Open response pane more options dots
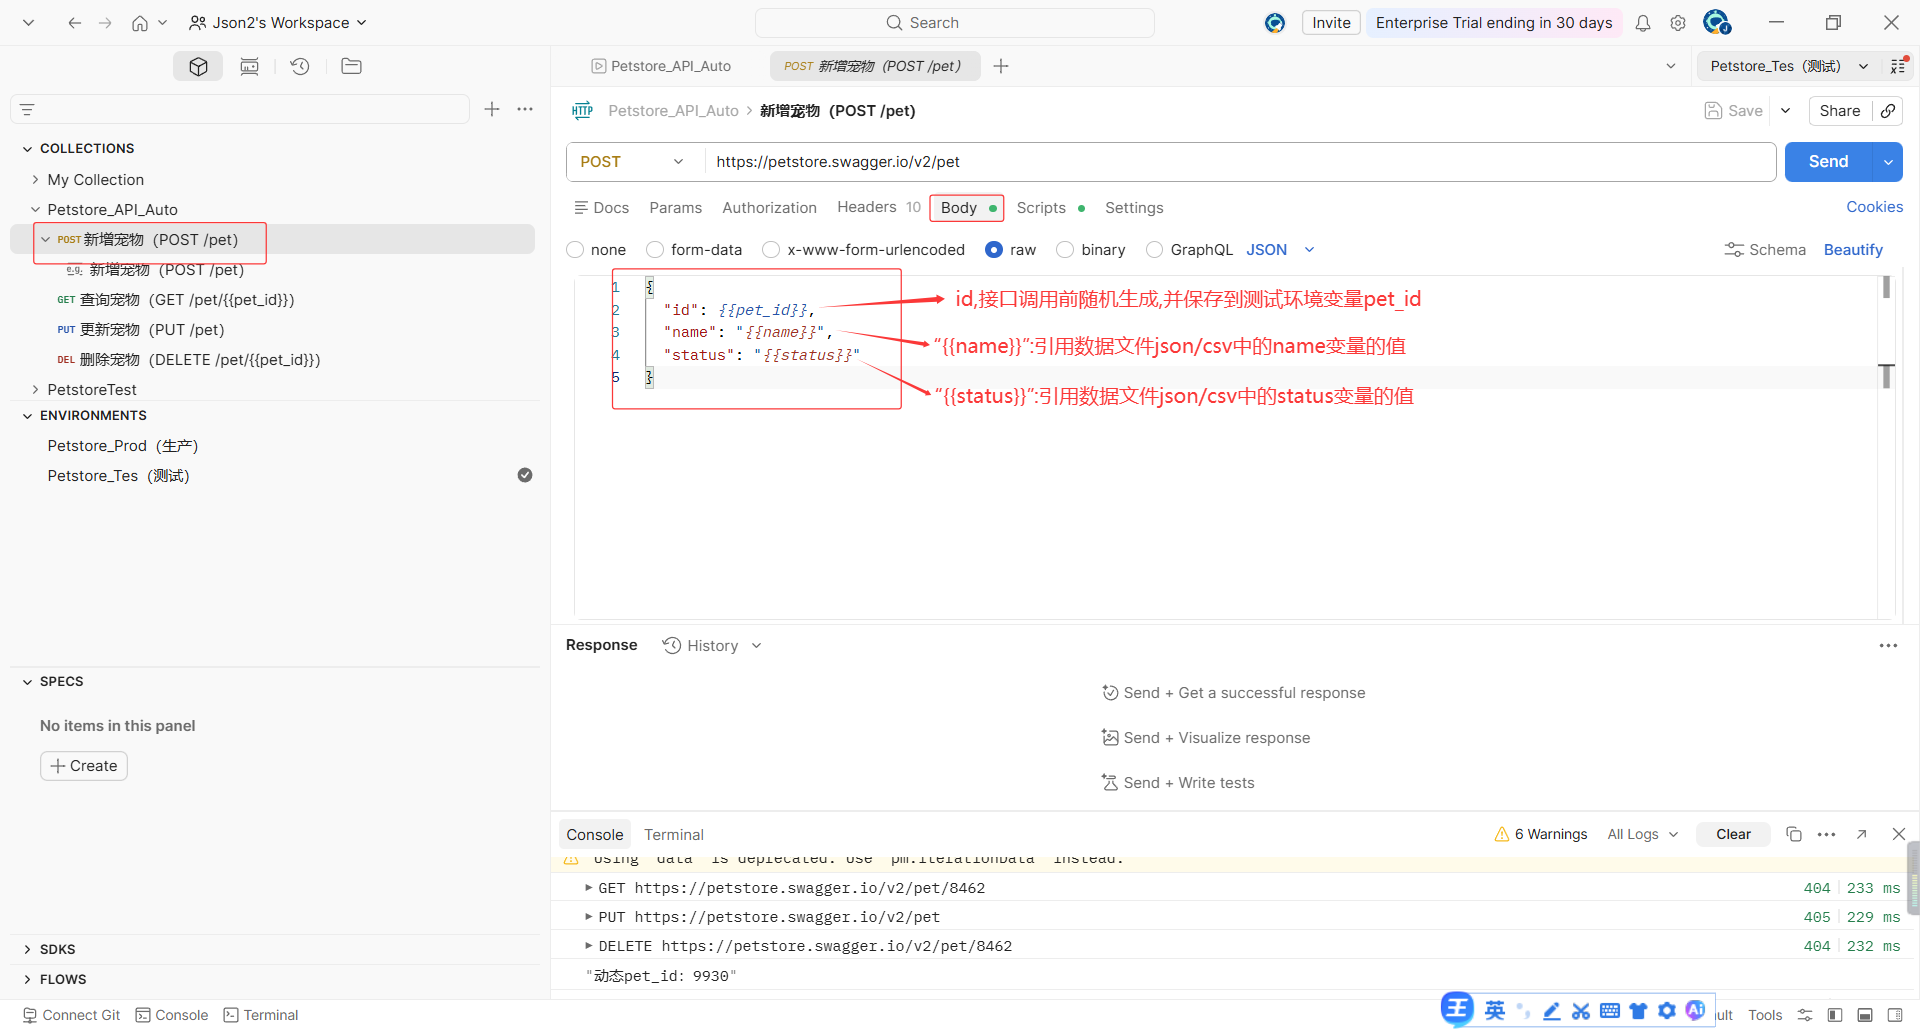Viewport: 1920px width, 1030px height. point(1888,646)
